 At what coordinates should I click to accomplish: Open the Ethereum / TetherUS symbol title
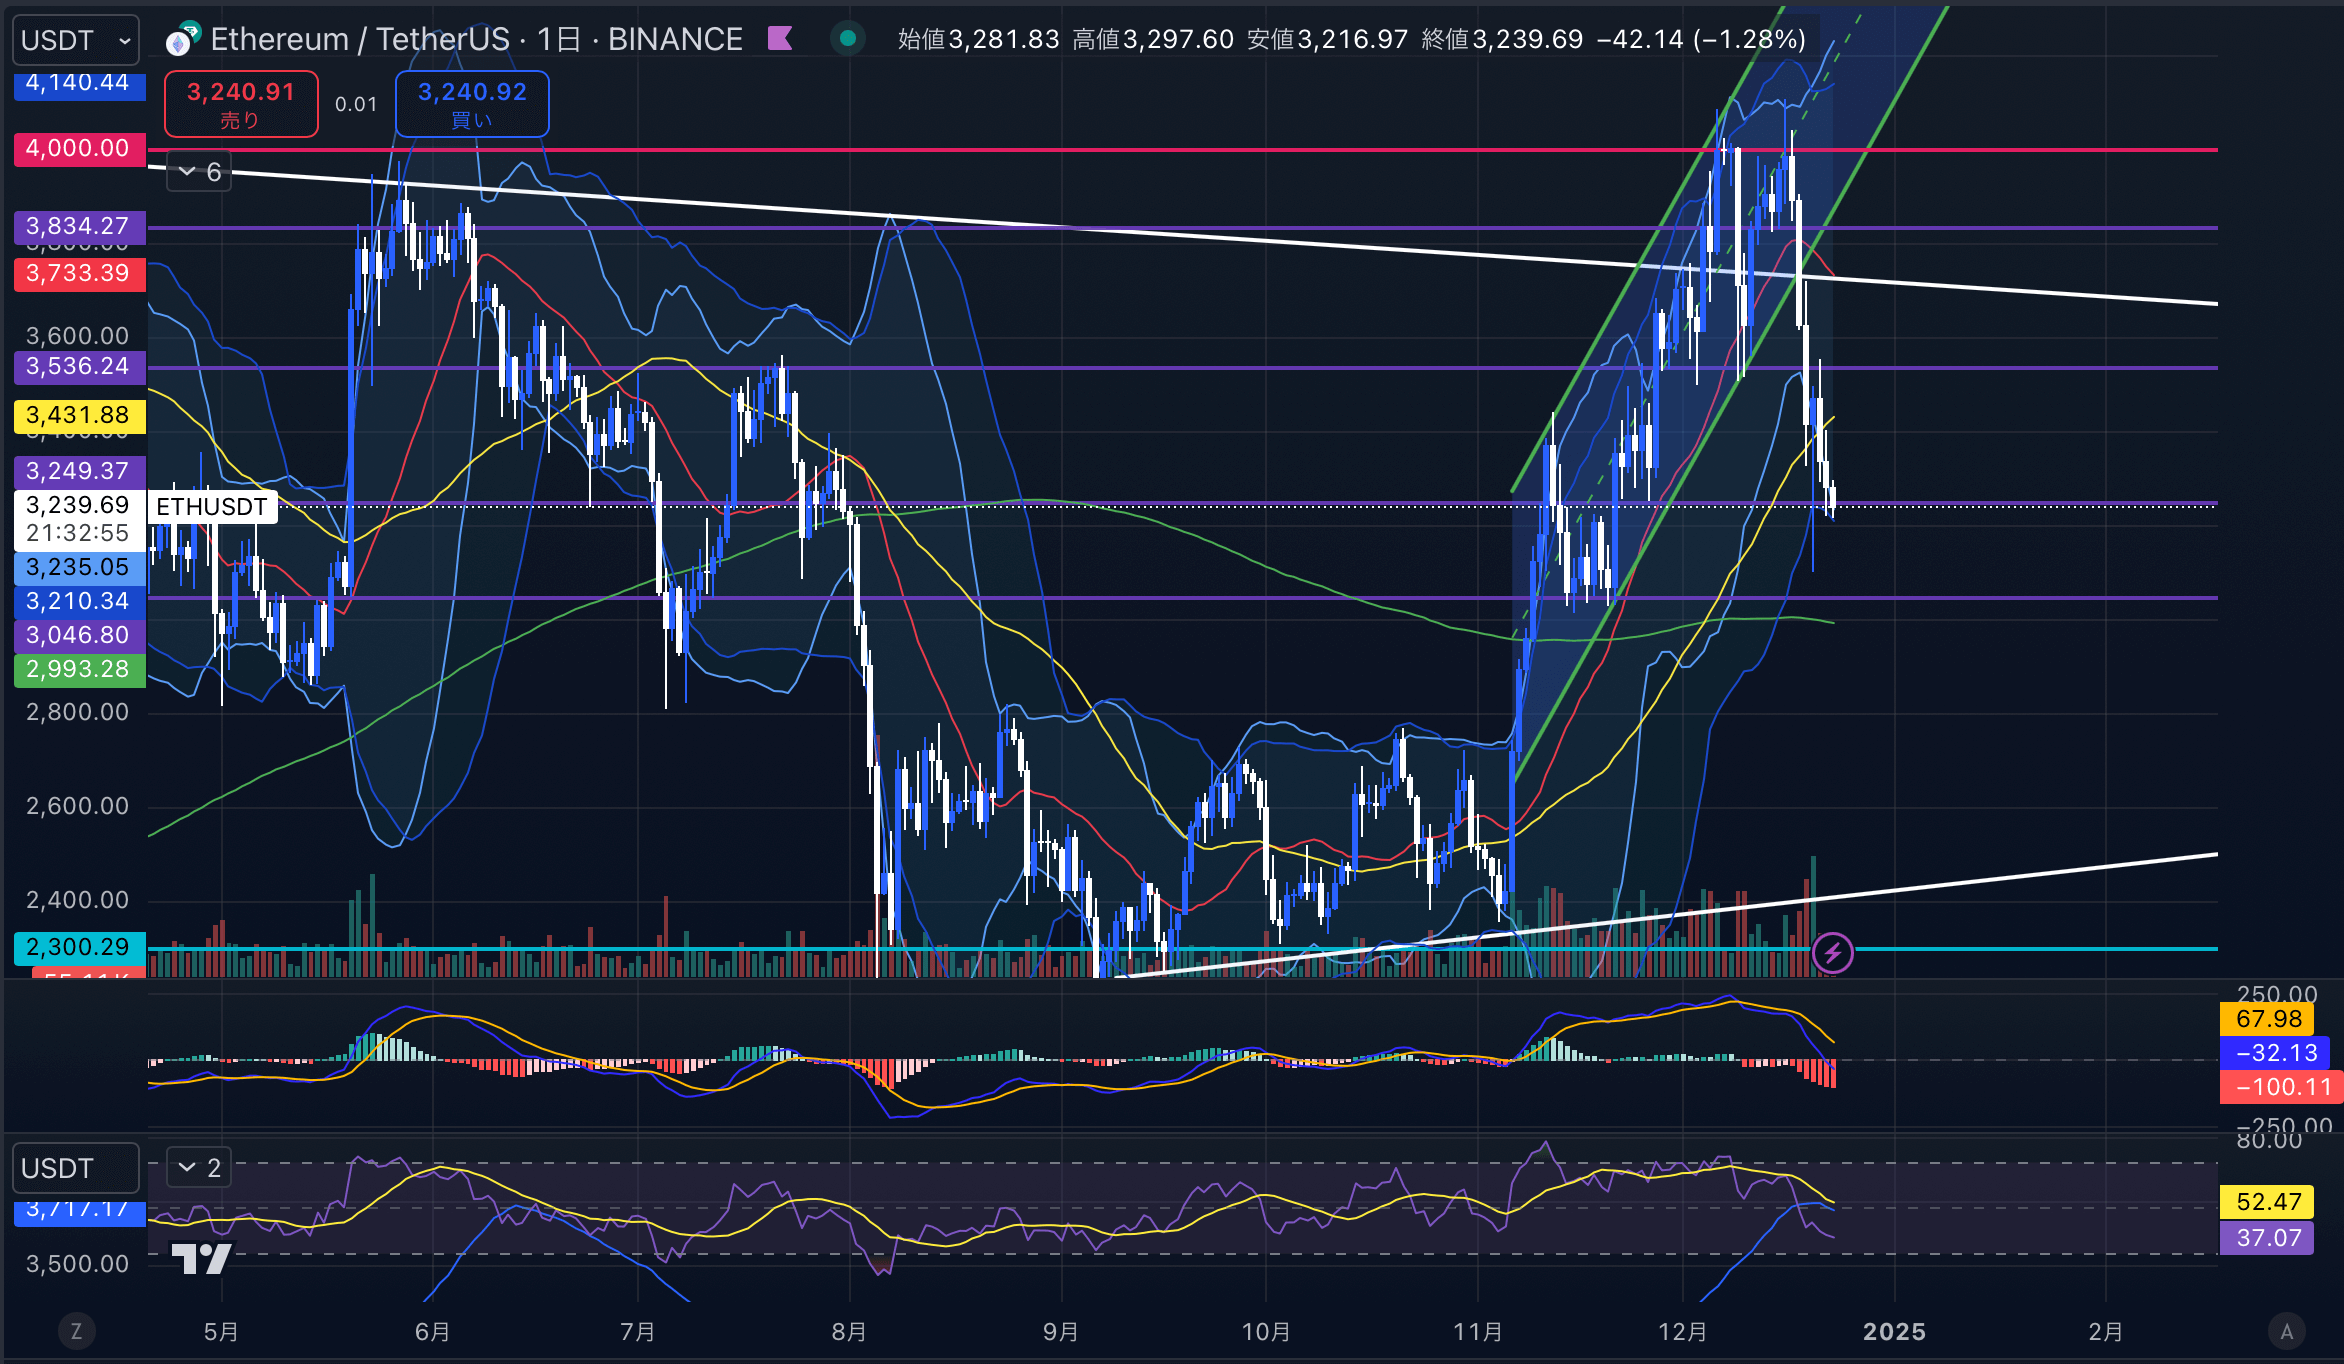[476, 39]
